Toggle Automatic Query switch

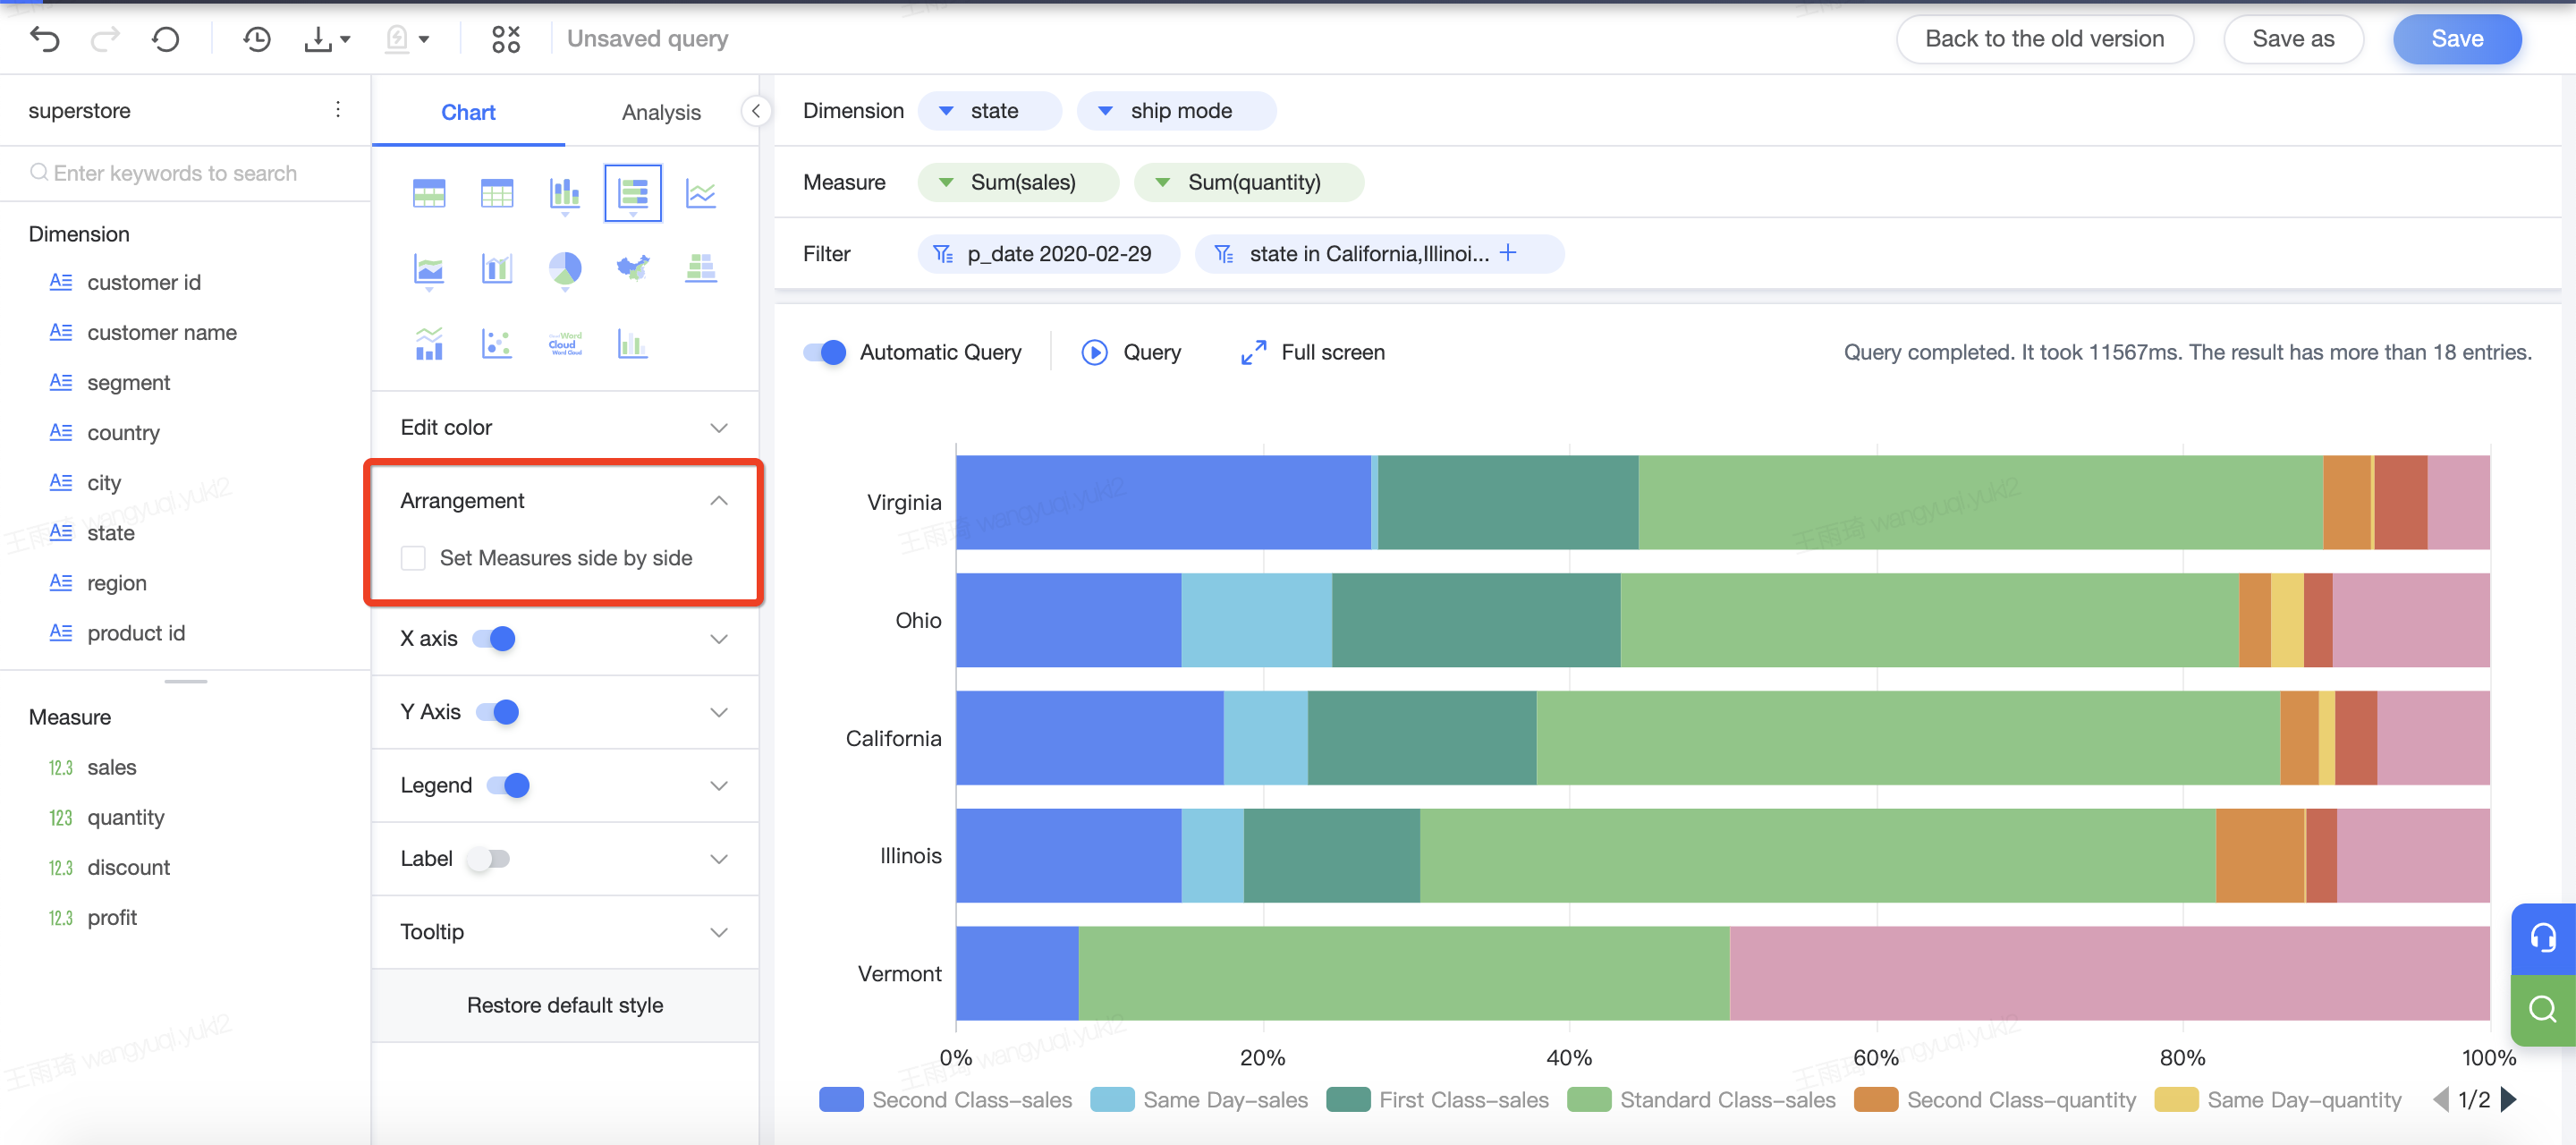(x=824, y=352)
